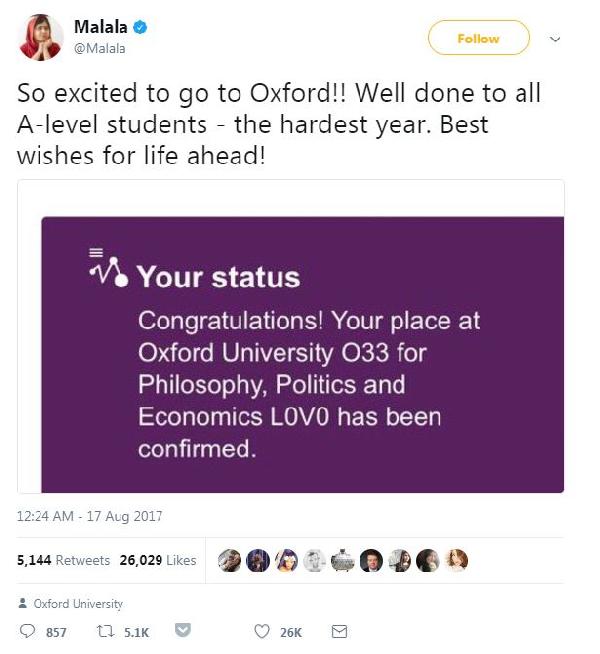Screen dimensions: 600x654
Task: Click the 12:24 AM - 17 Aug 2017 timestamp
Action: tap(89, 516)
